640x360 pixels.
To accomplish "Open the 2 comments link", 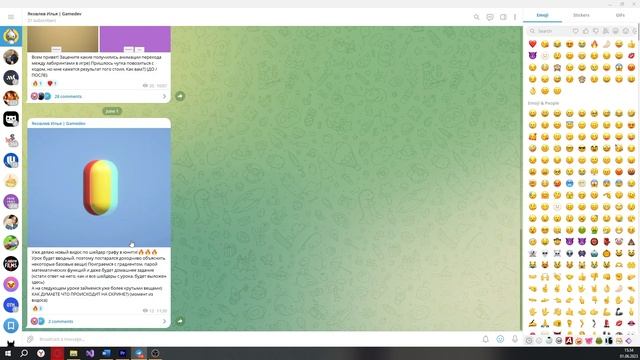I will click(x=60, y=321).
